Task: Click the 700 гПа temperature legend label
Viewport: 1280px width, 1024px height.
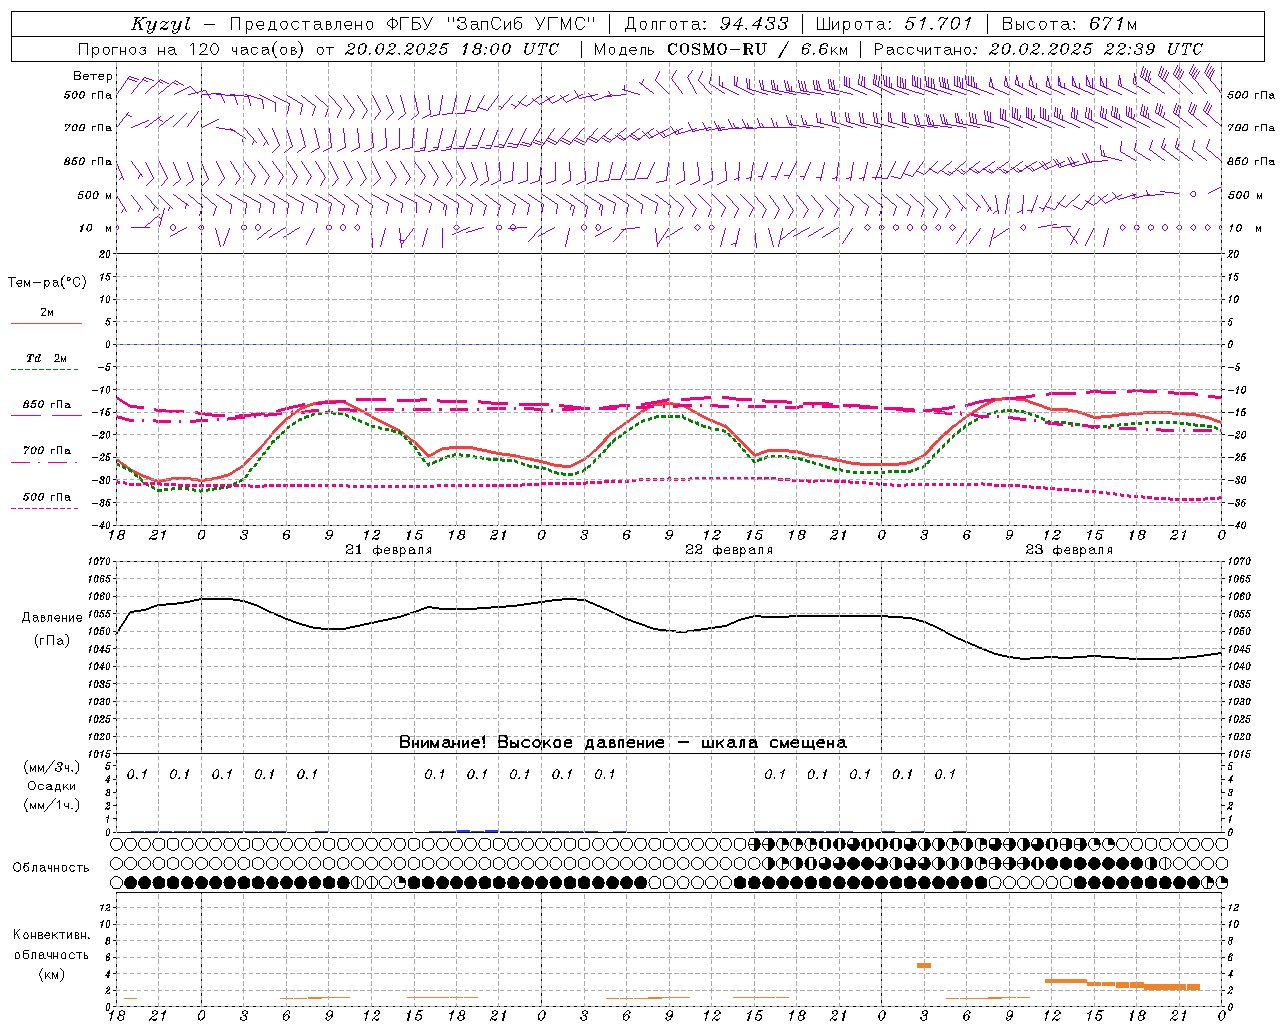Action: [x=47, y=451]
